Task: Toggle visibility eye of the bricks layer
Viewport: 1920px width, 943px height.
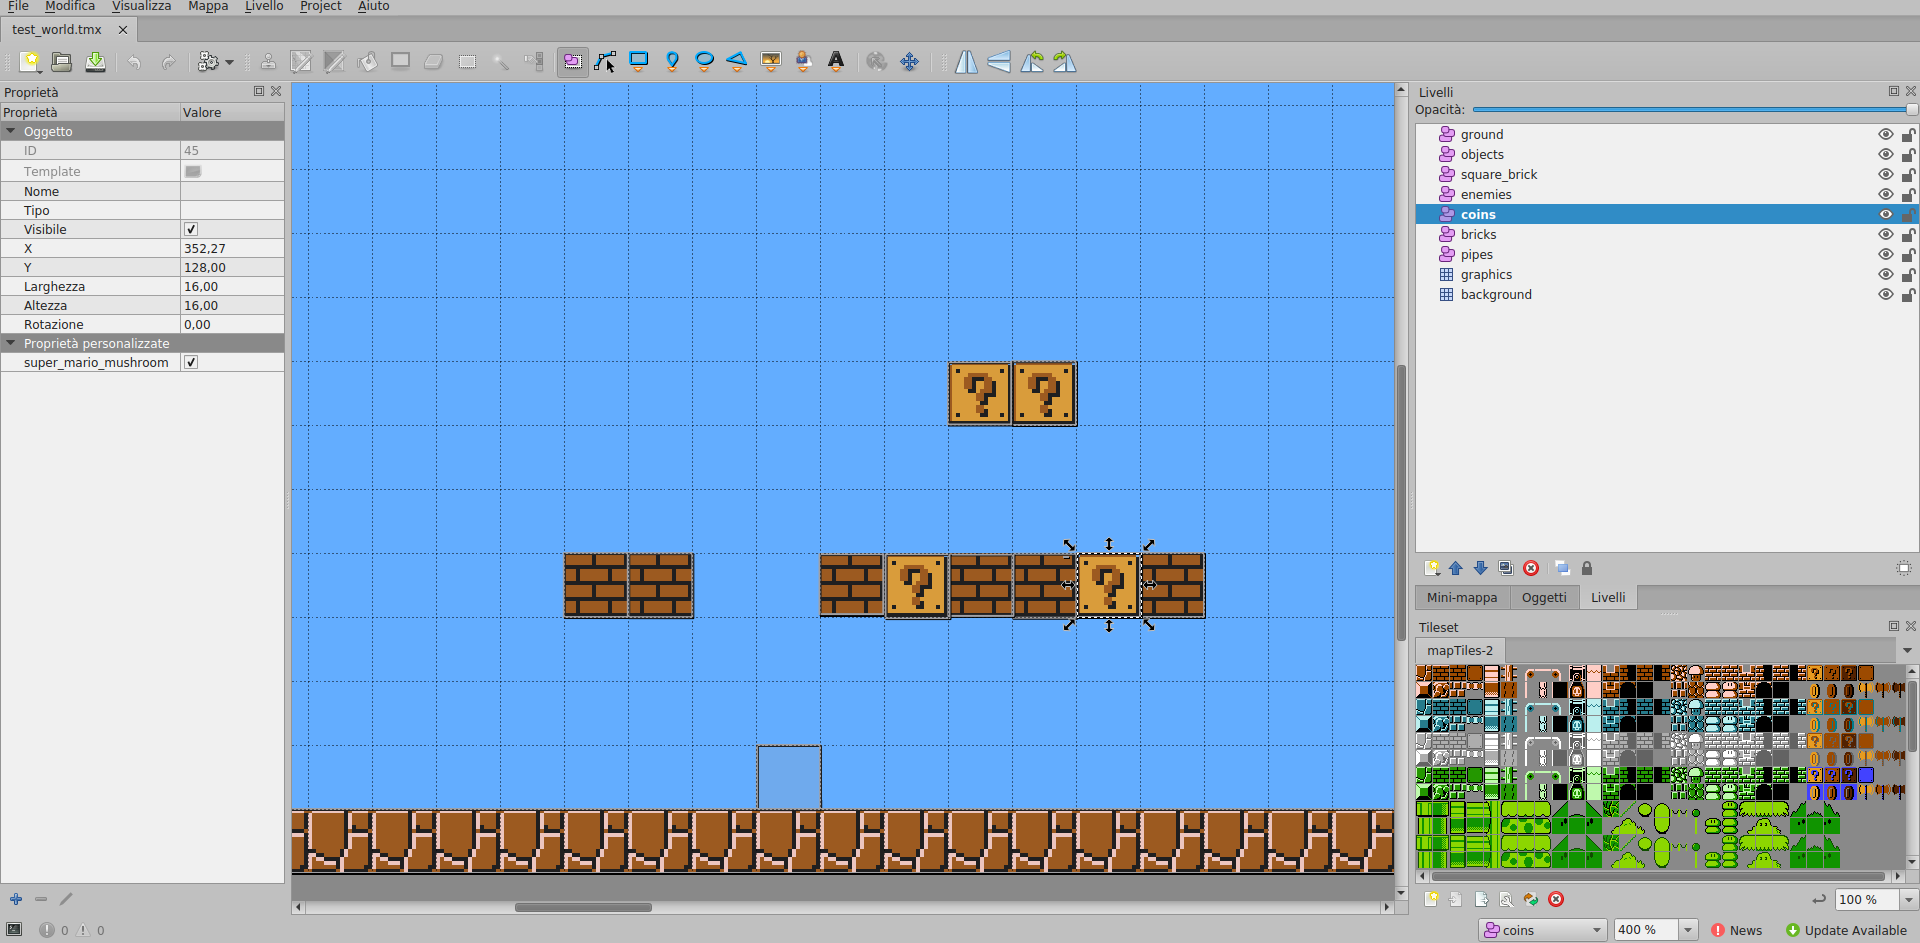Action: click(1886, 234)
